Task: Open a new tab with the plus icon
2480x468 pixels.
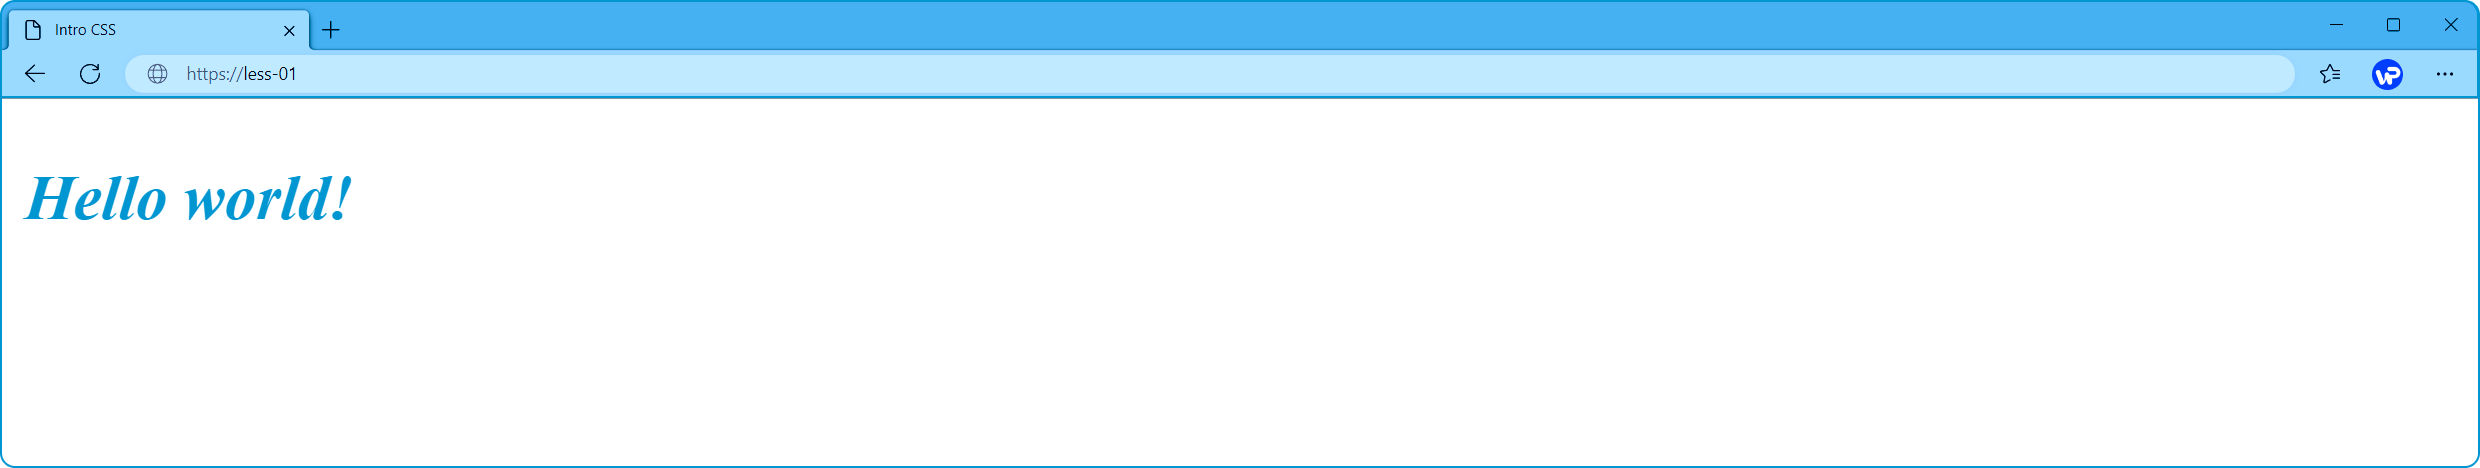Action: coord(331,30)
